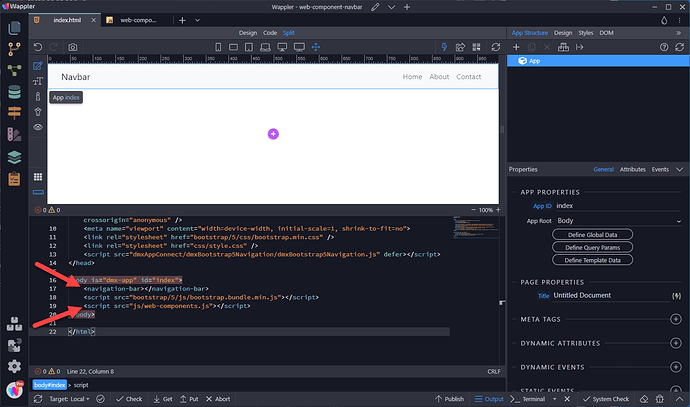Image resolution: width=690 pixels, height=407 pixels.
Task: Open the Git manager sidebar icon
Action: (14, 49)
